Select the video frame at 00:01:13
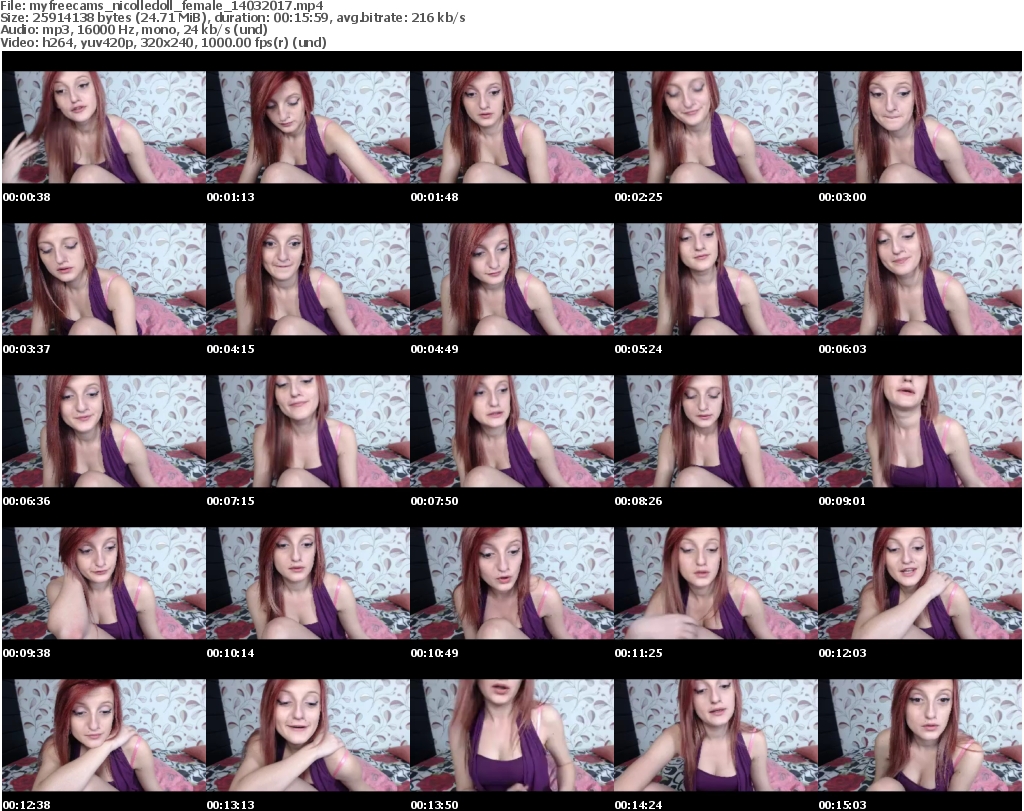This screenshot has width=1024, height=811. coord(308,127)
